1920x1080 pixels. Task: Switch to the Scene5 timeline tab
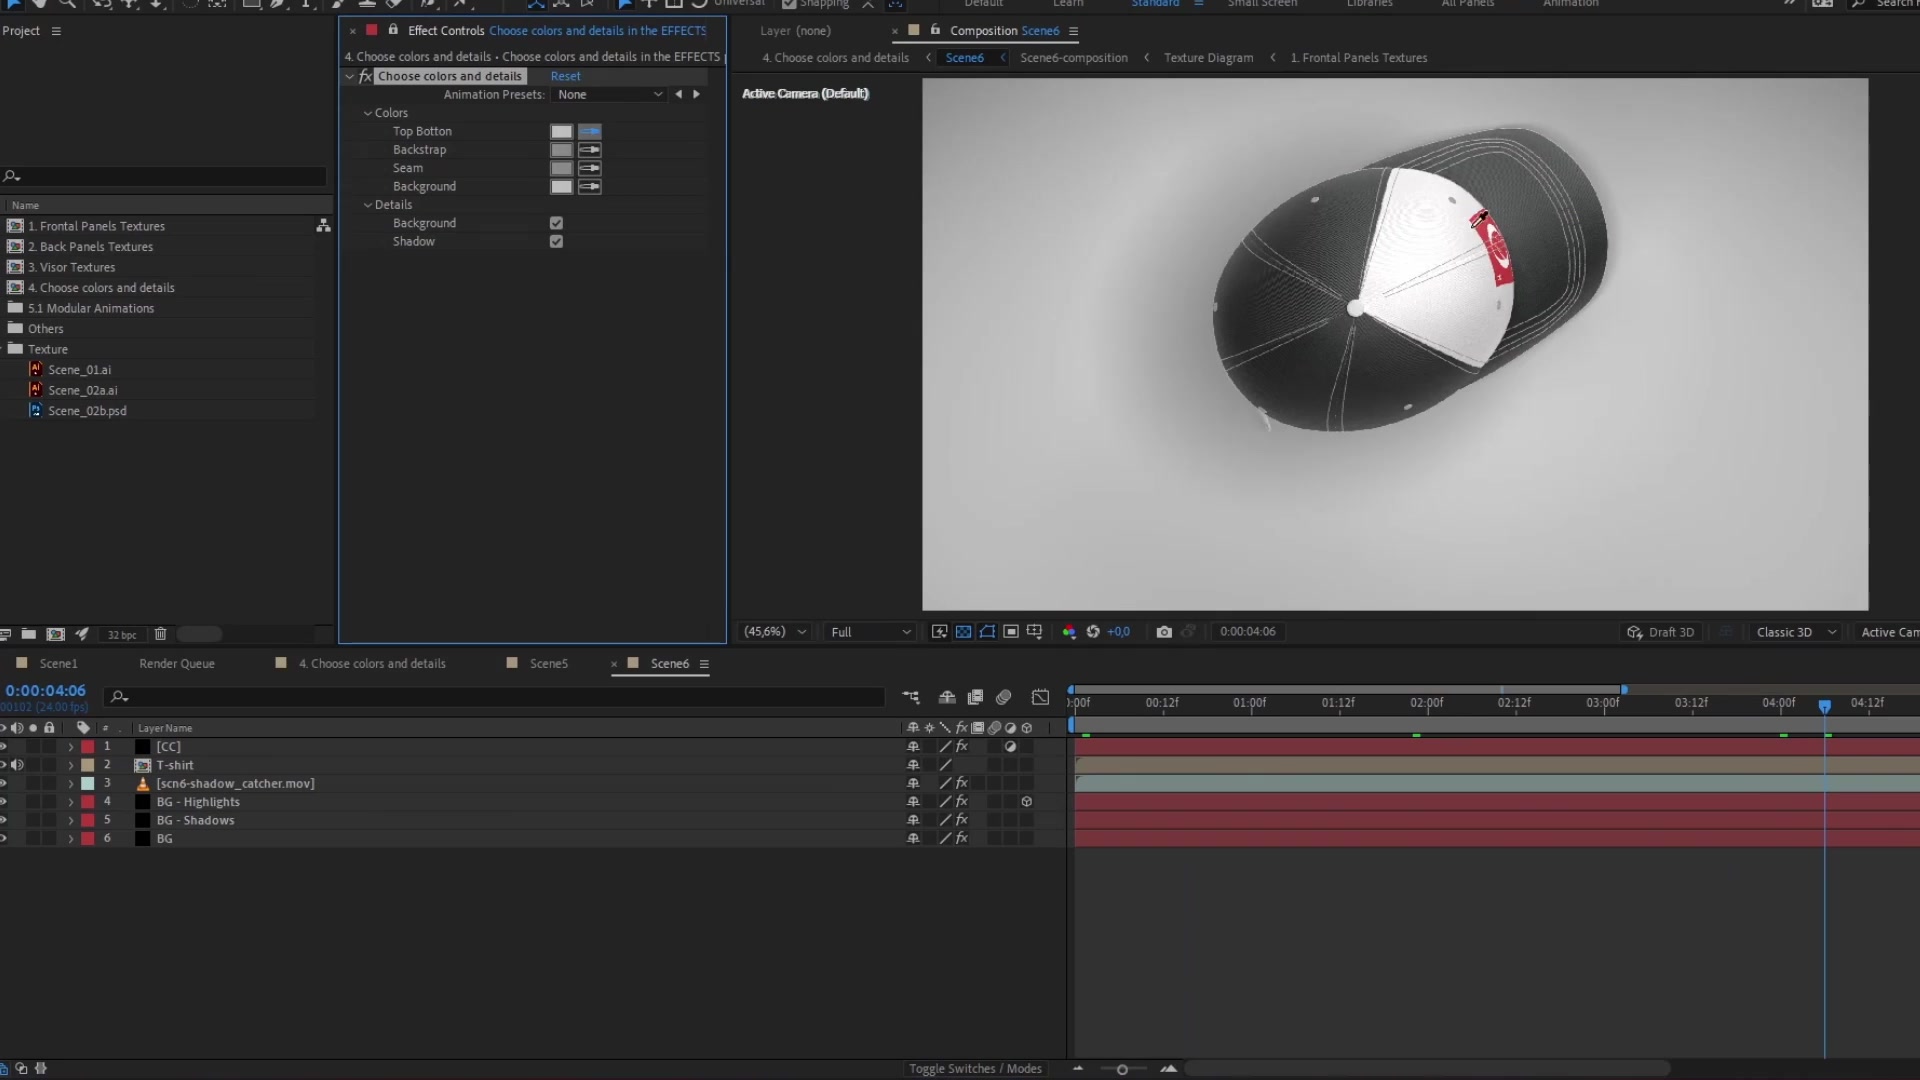click(x=549, y=663)
